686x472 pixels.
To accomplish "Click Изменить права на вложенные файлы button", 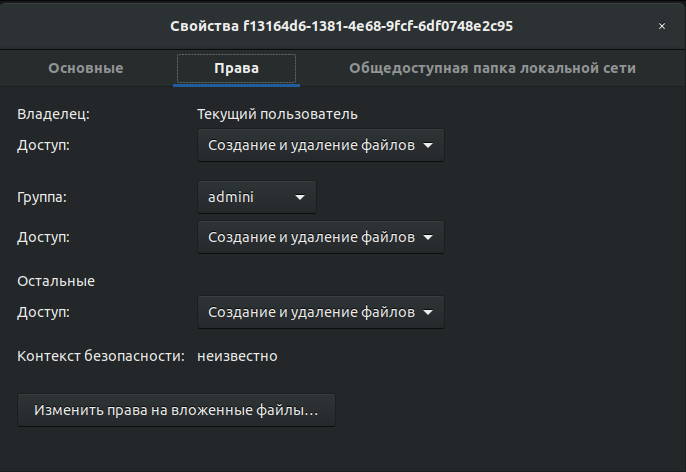I will pos(176,410).
